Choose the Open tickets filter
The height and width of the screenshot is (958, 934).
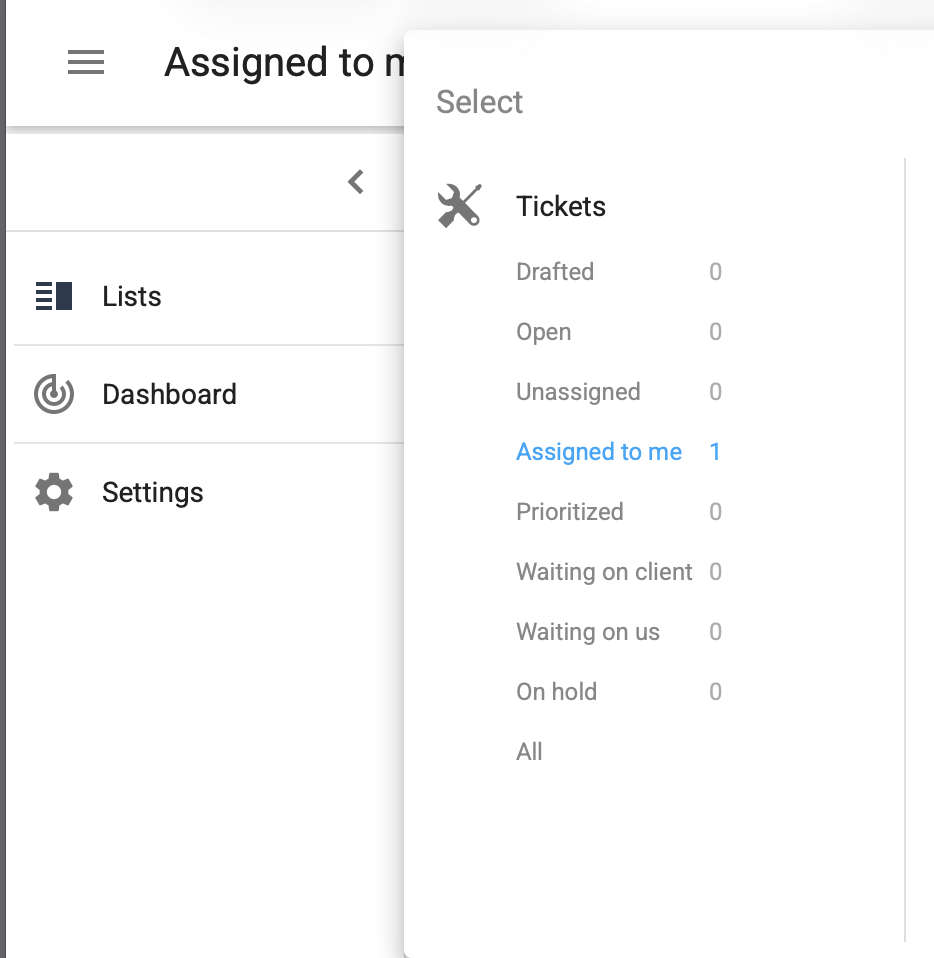pos(544,332)
